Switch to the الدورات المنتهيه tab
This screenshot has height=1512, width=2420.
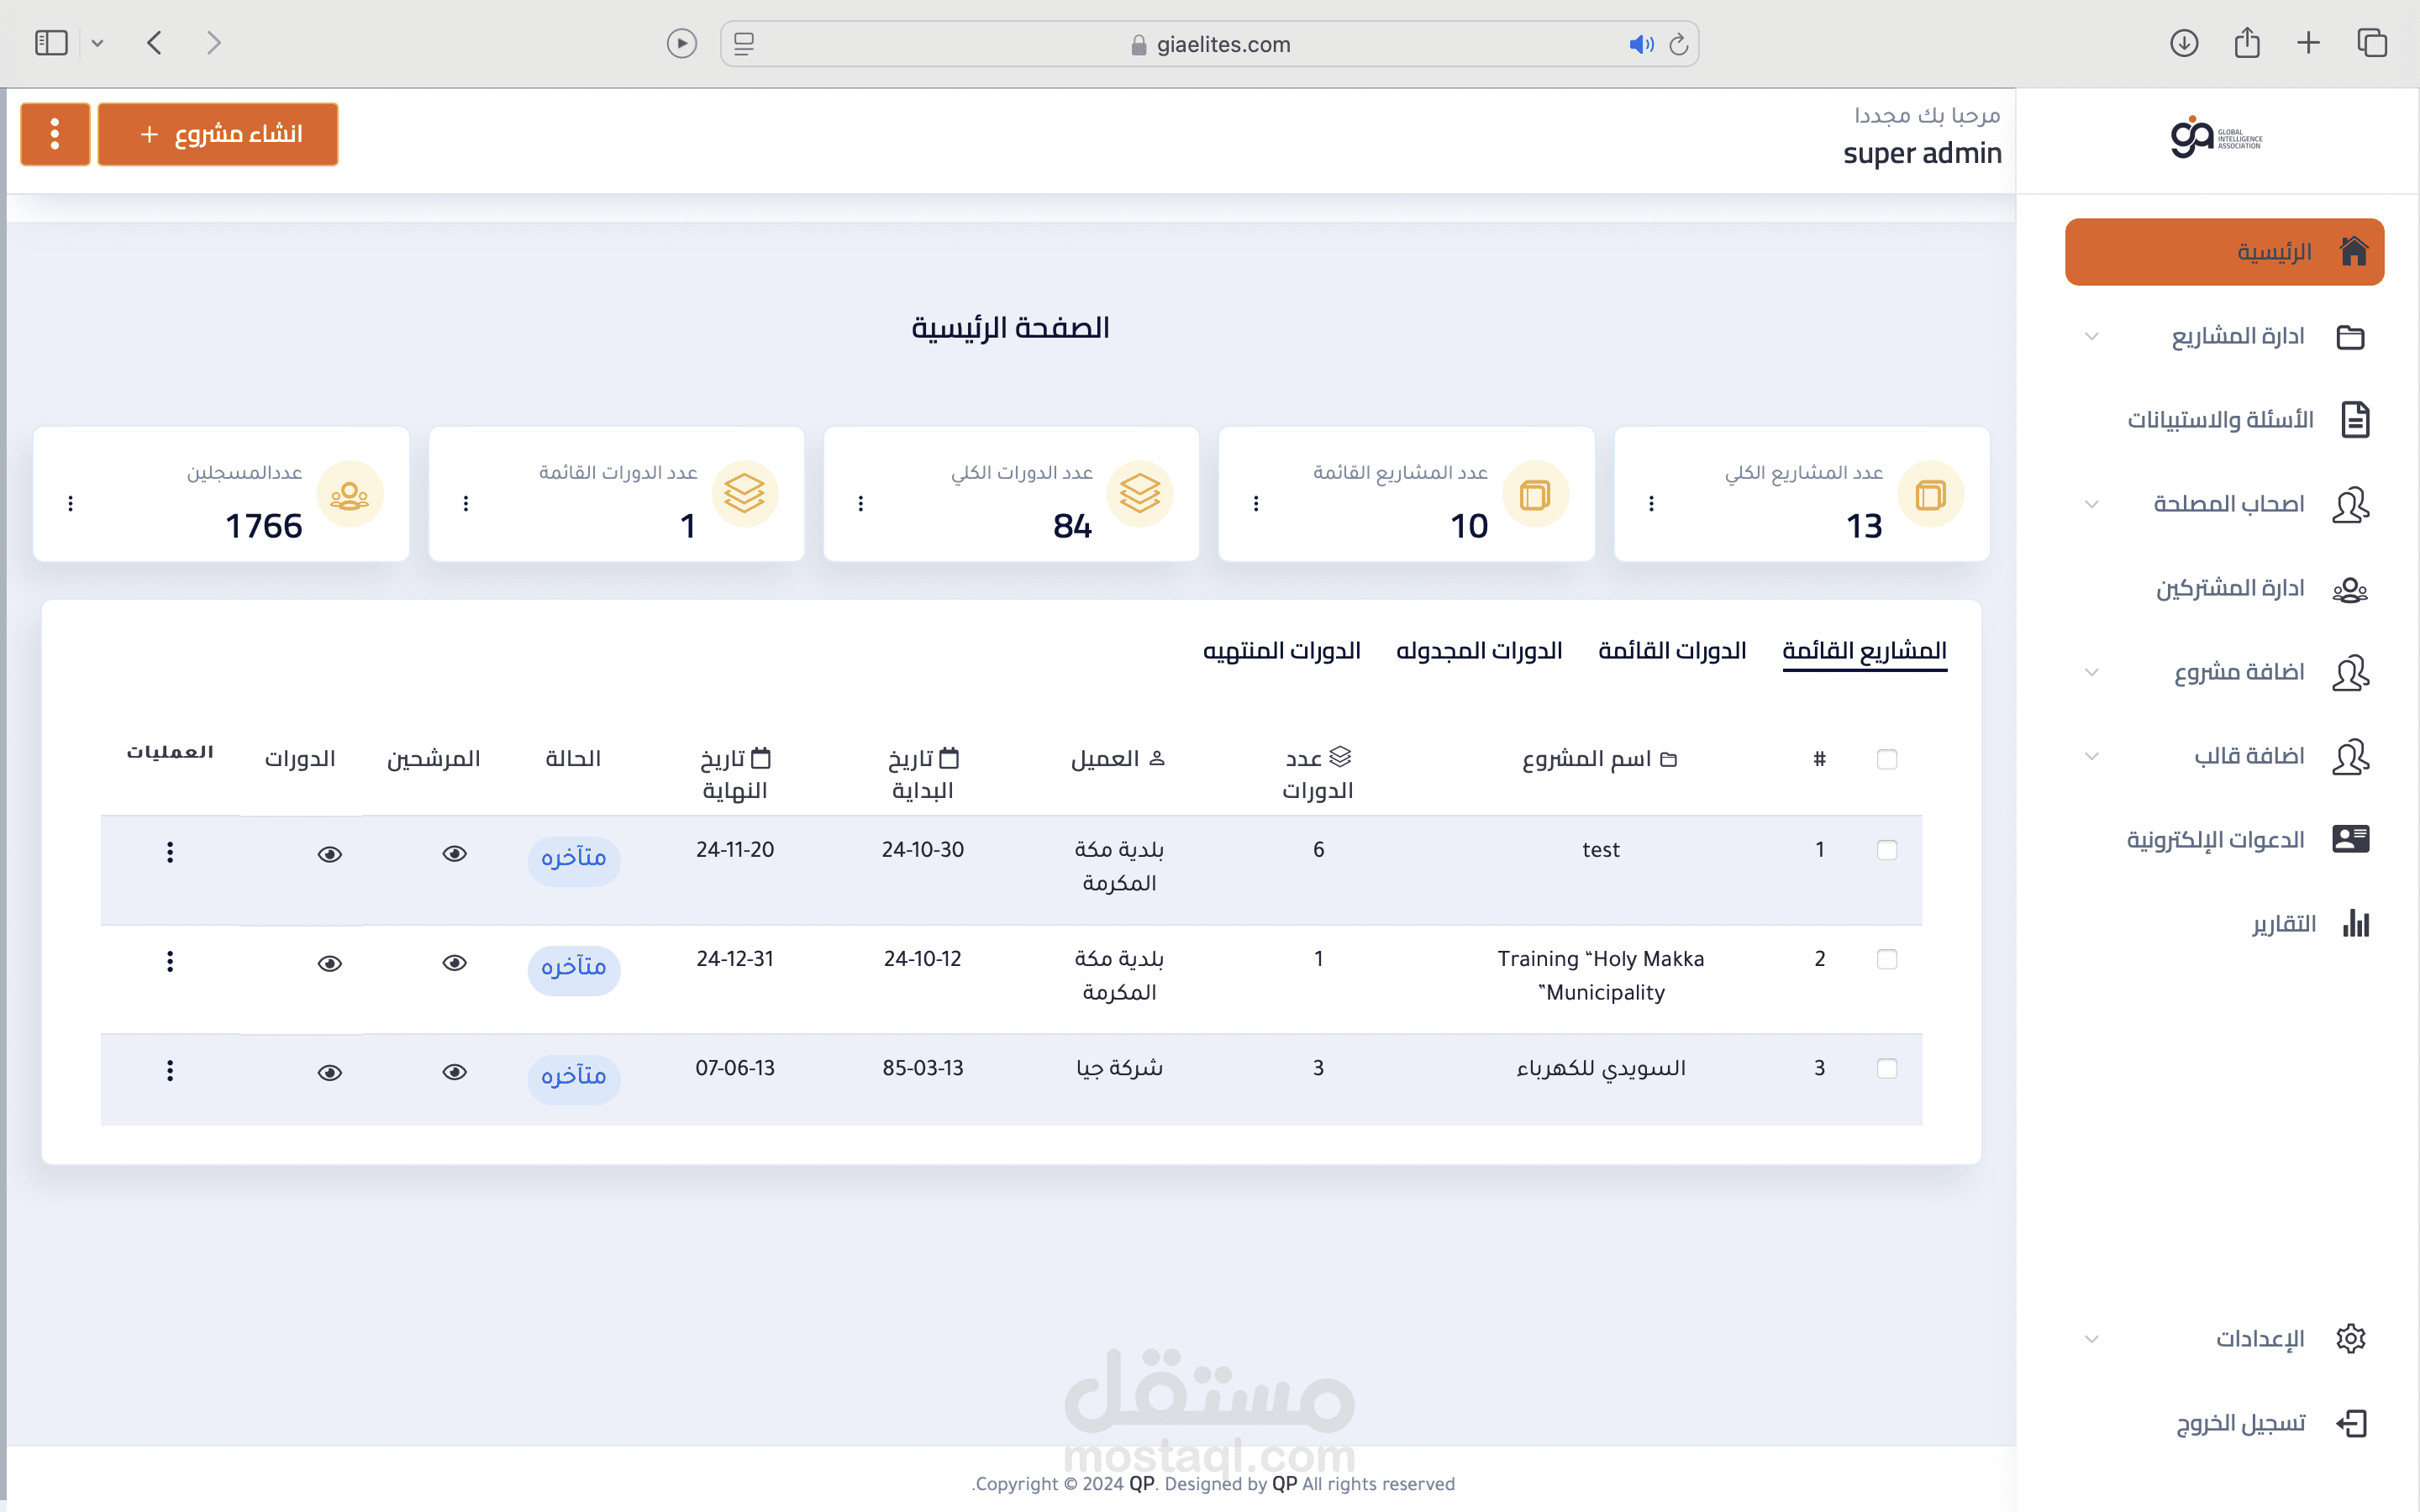tap(1282, 650)
